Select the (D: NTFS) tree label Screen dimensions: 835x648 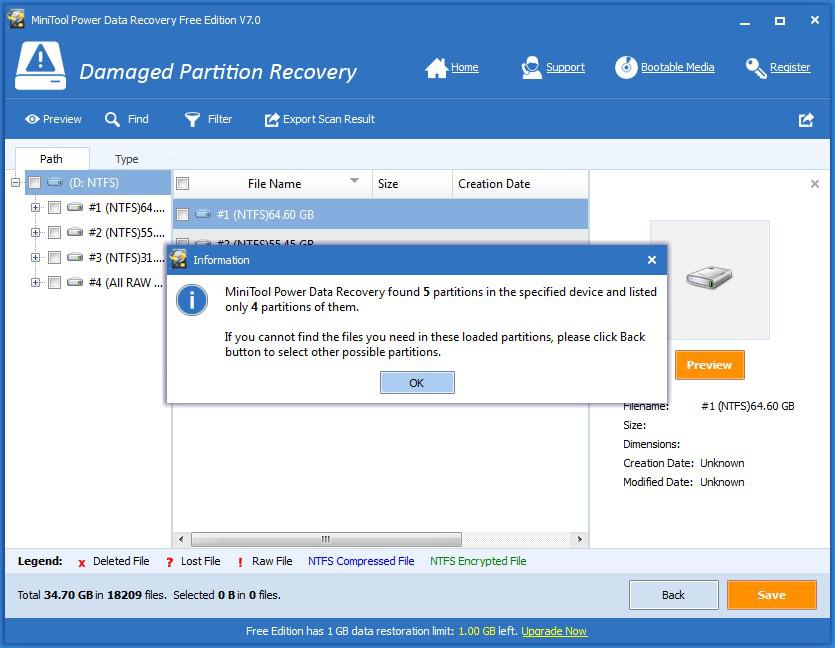click(x=94, y=183)
